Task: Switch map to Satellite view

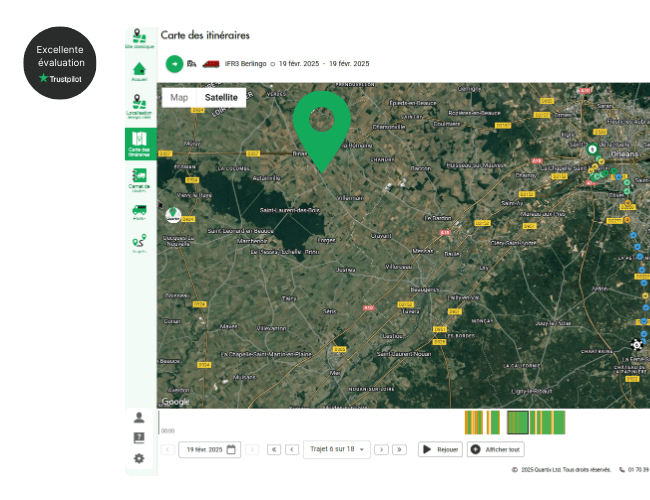Action: [x=221, y=97]
